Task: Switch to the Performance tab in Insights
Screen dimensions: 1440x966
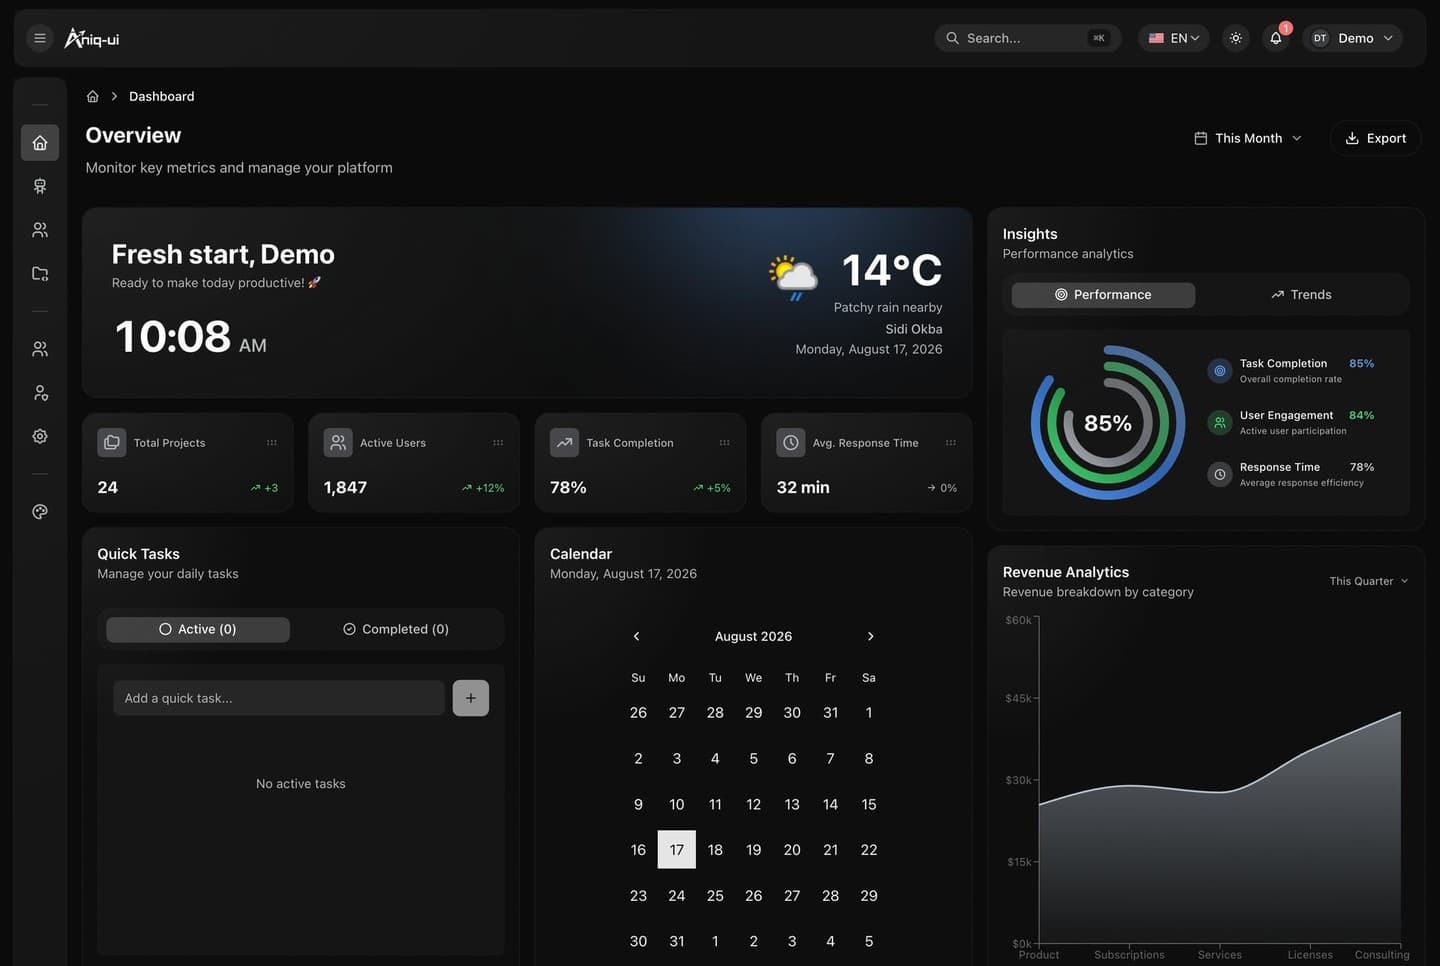Action: tap(1103, 294)
